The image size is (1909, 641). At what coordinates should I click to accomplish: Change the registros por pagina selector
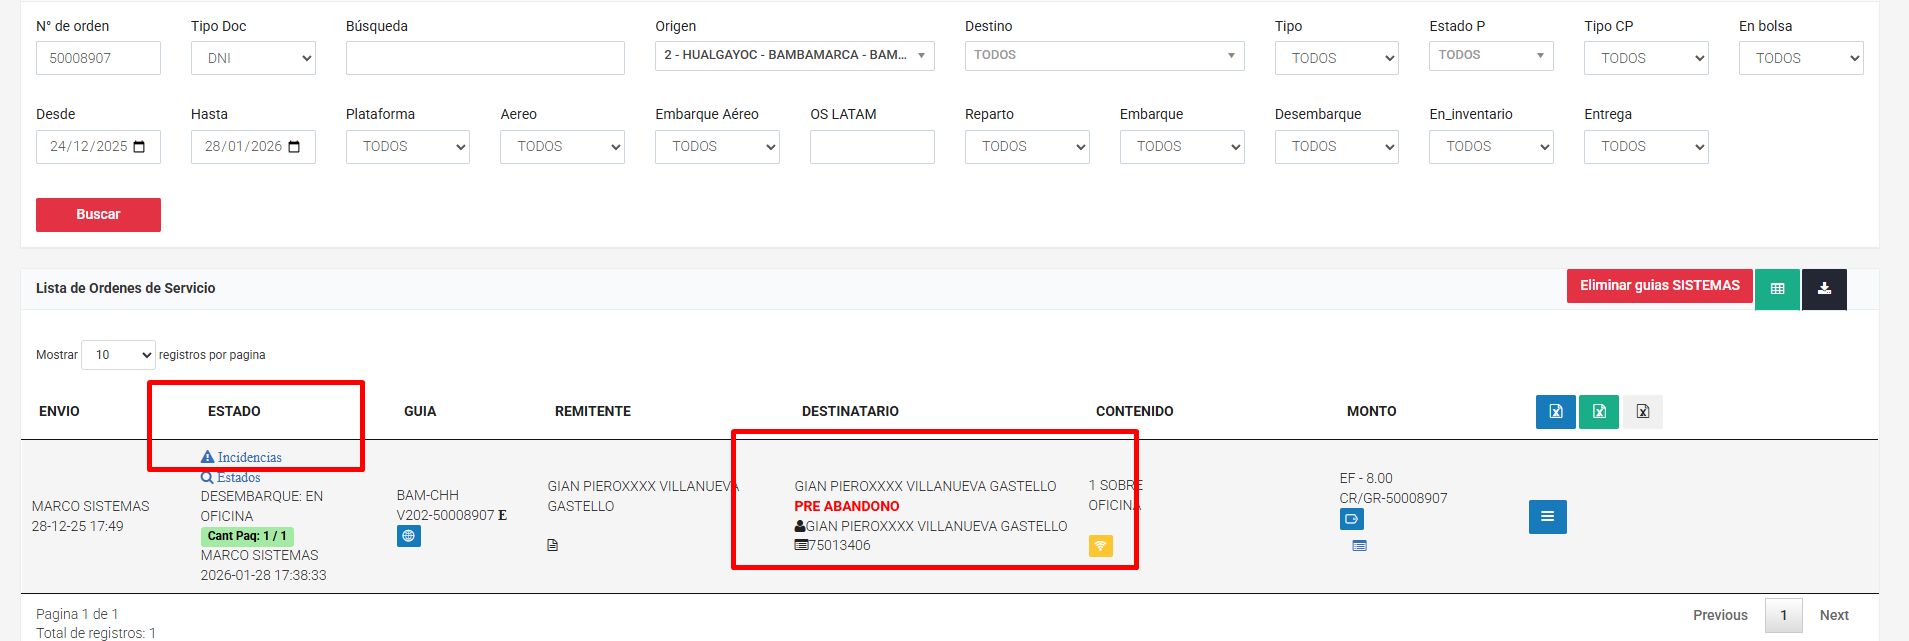click(118, 355)
